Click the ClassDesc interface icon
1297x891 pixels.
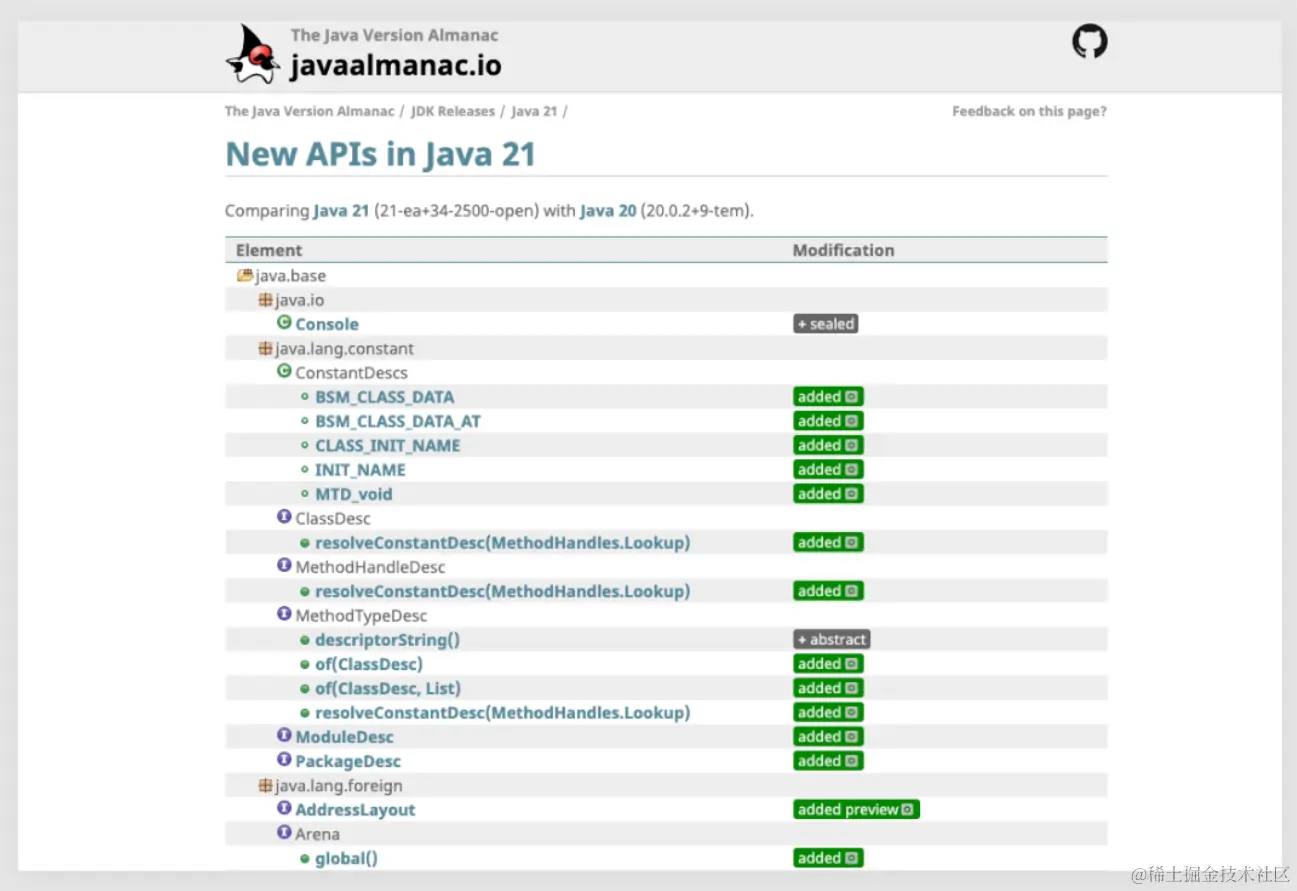[x=284, y=518]
